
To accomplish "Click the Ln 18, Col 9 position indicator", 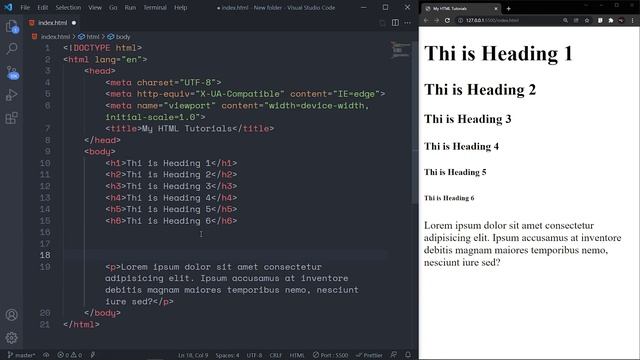I will (193, 355).
